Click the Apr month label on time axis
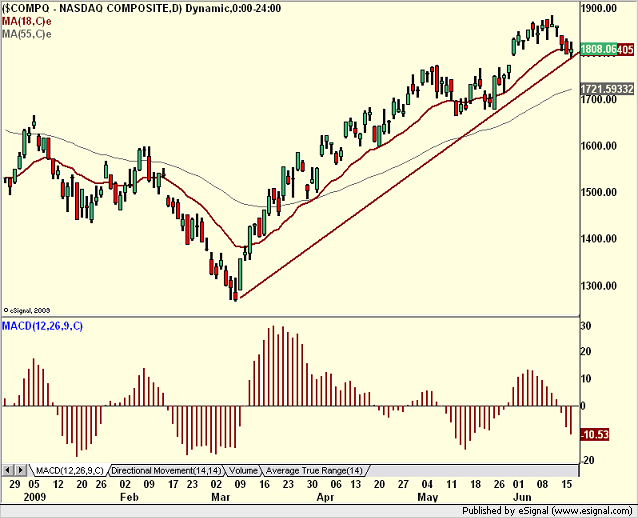This screenshot has height=518, width=638. point(325,497)
